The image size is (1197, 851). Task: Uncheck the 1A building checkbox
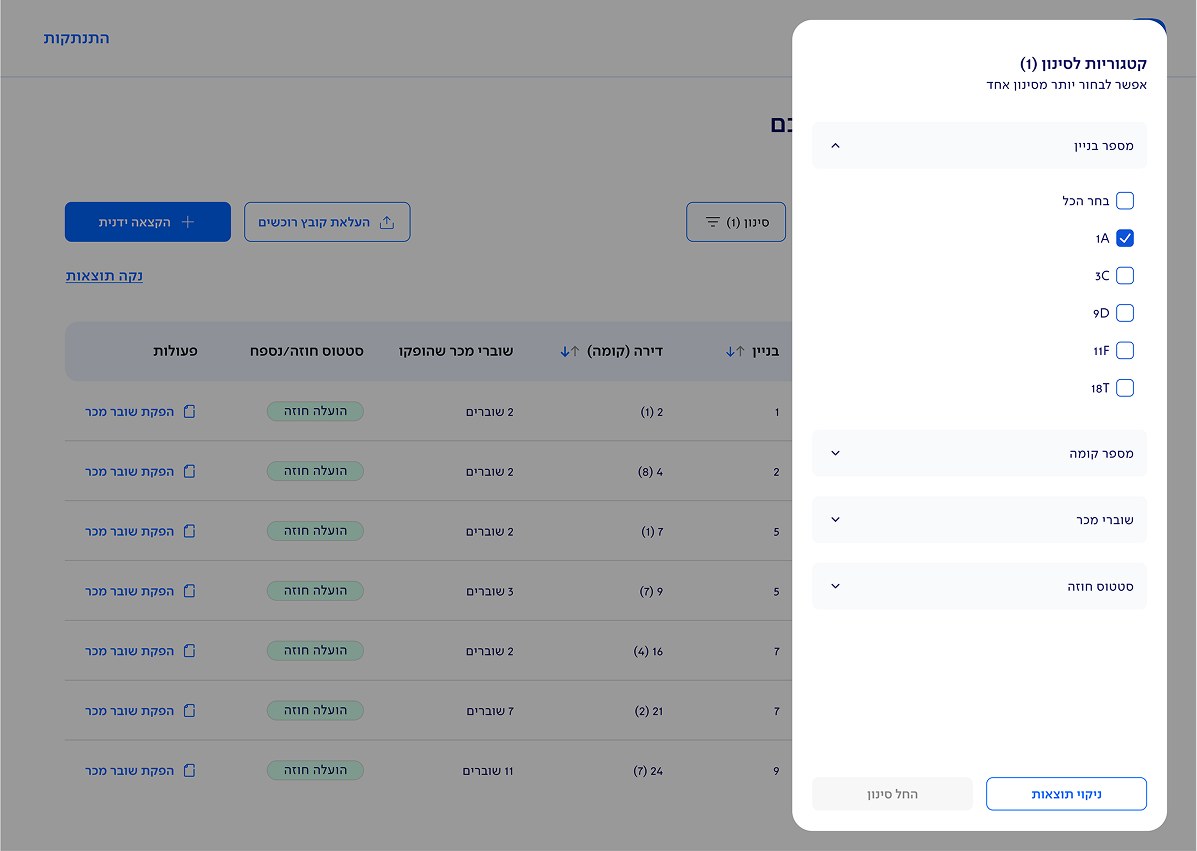coord(1124,238)
